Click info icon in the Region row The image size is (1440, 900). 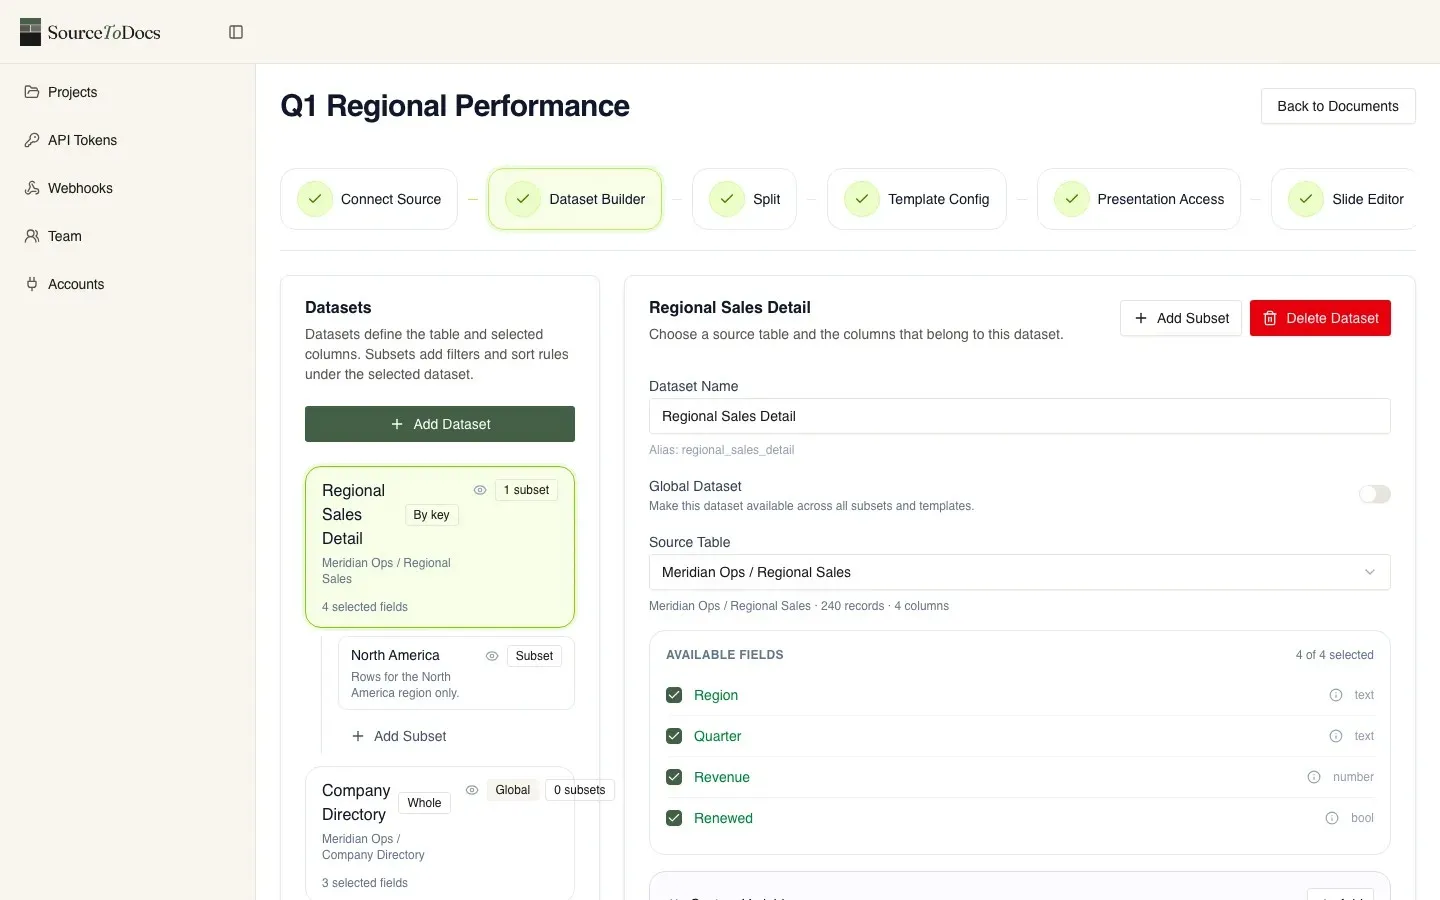point(1336,695)
